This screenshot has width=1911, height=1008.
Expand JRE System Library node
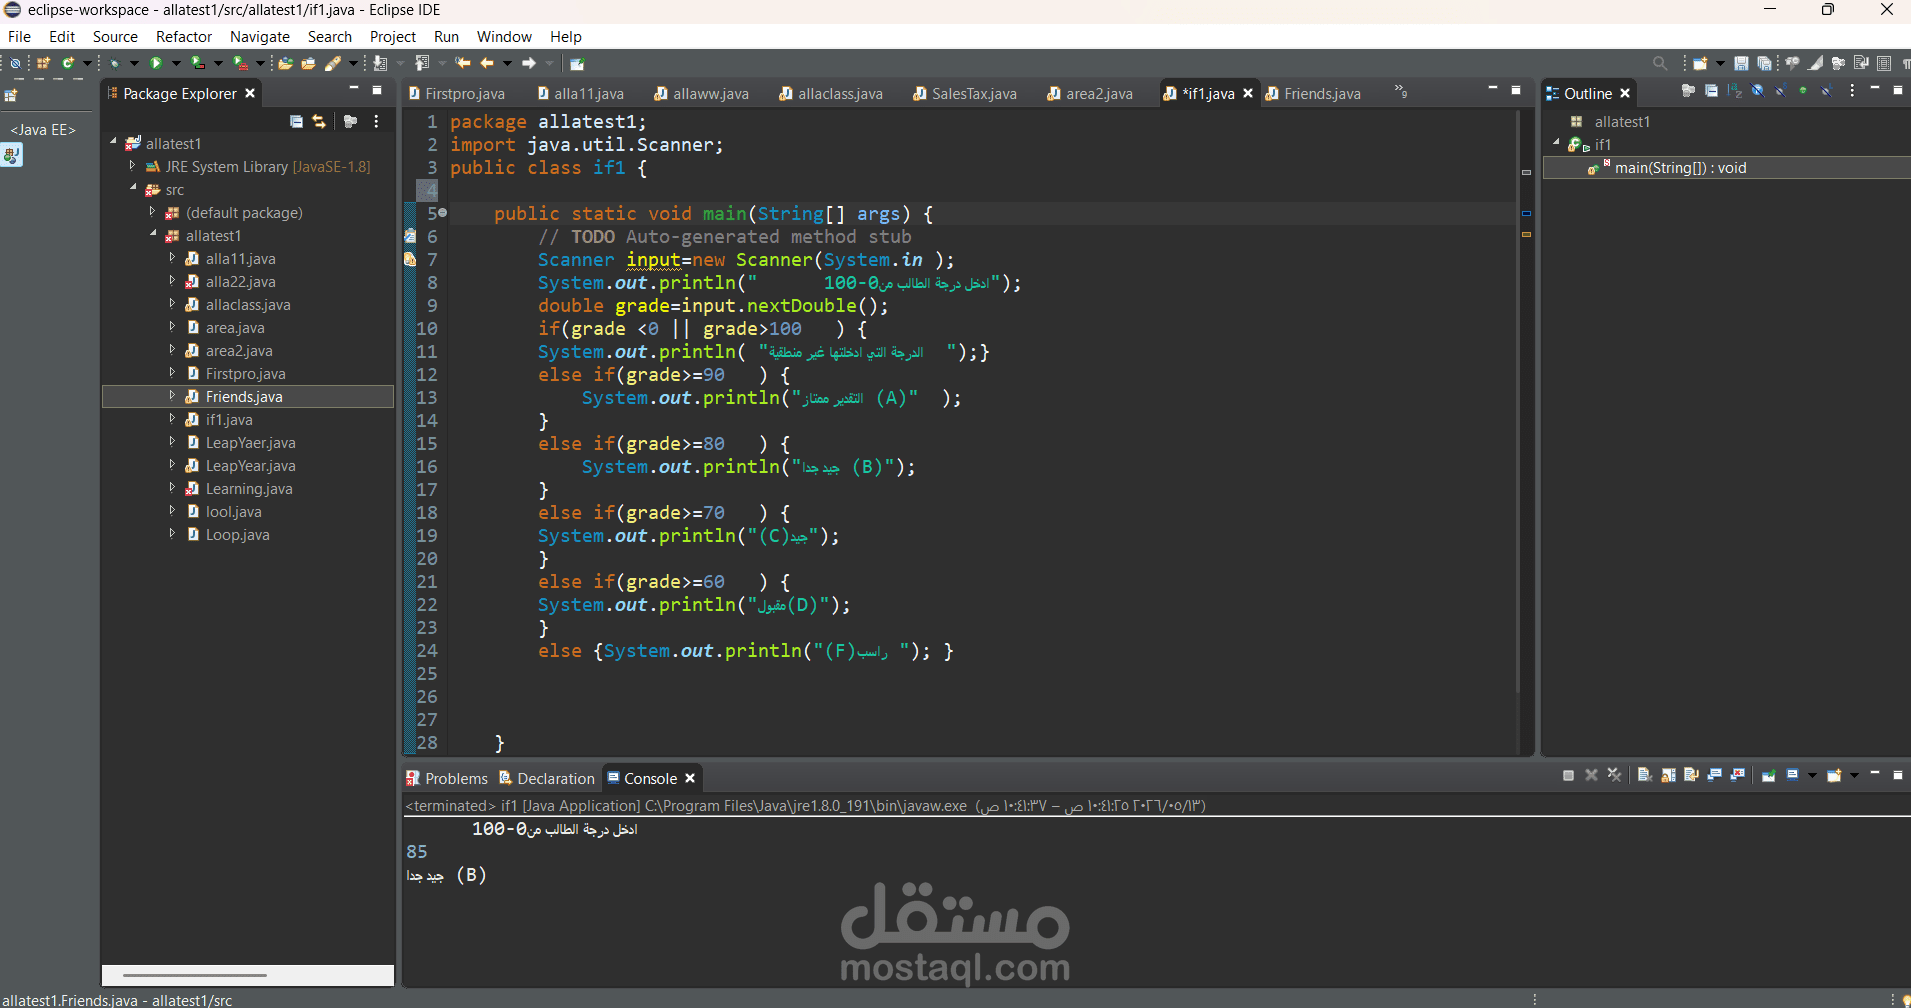tap(132, 165)
